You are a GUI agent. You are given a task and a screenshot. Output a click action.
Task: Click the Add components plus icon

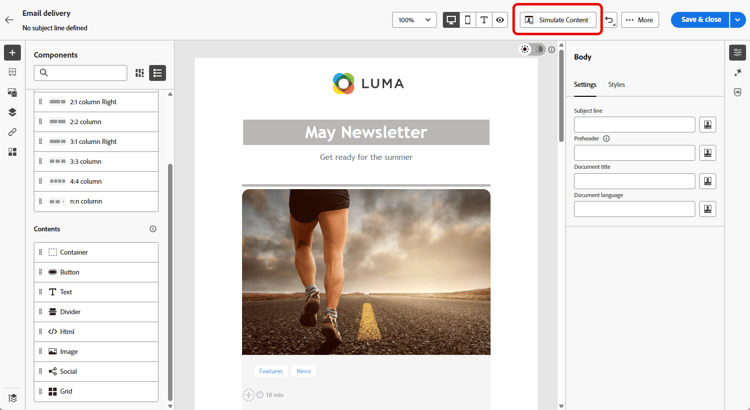pyautogui.click(x=12, y=53)
